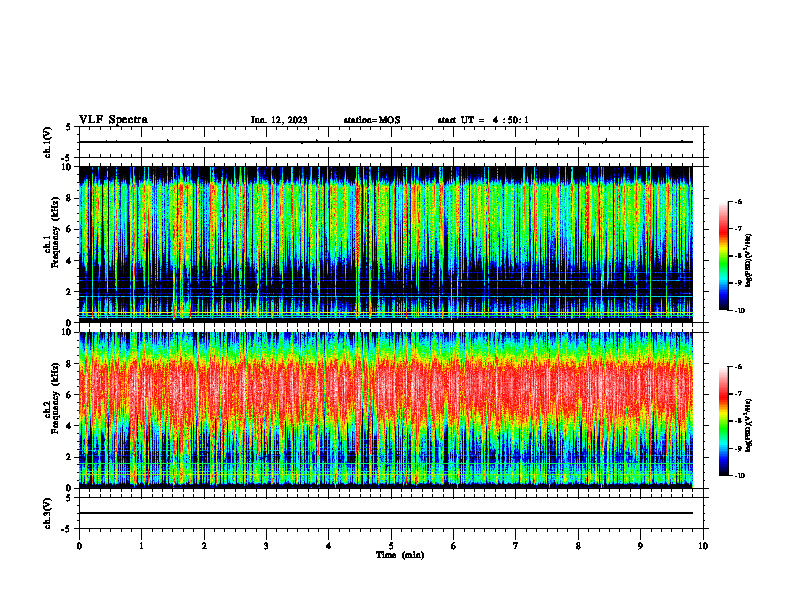Image resolution: width=792 pixels, height=612 pixels.
Task: Click the ch.2 spectrogram color scale bar
Action: [723, 421]
